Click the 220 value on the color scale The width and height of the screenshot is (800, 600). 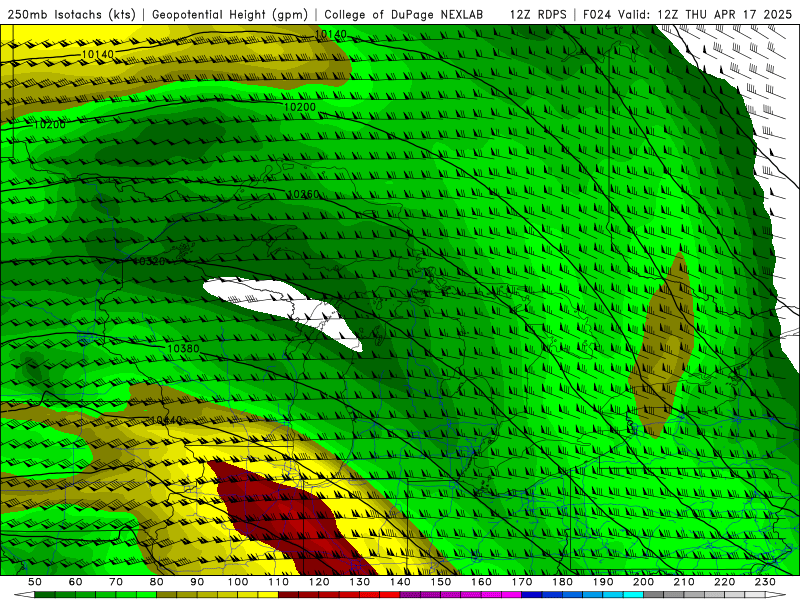pyautogui.click(x=724, y=582)
